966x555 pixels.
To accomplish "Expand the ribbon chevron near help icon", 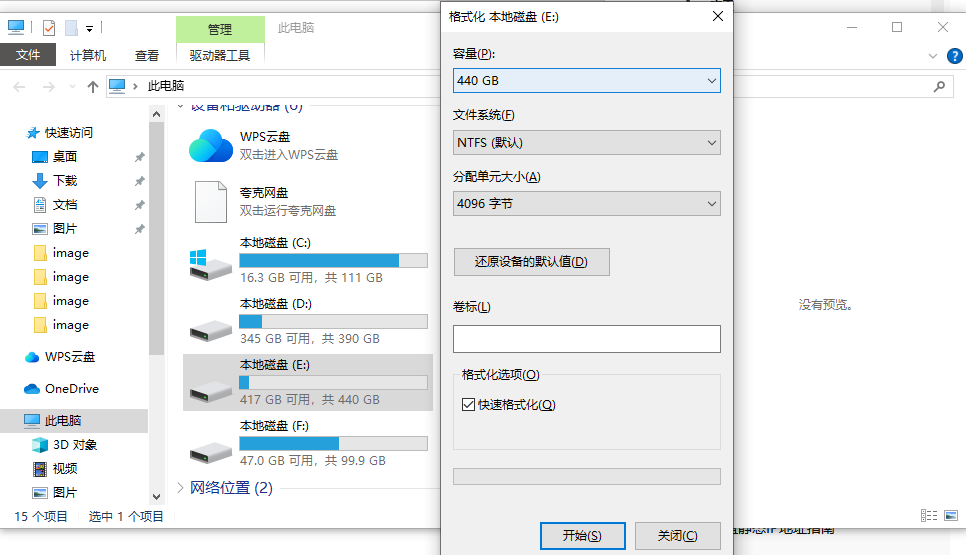I will click(933, 56).
